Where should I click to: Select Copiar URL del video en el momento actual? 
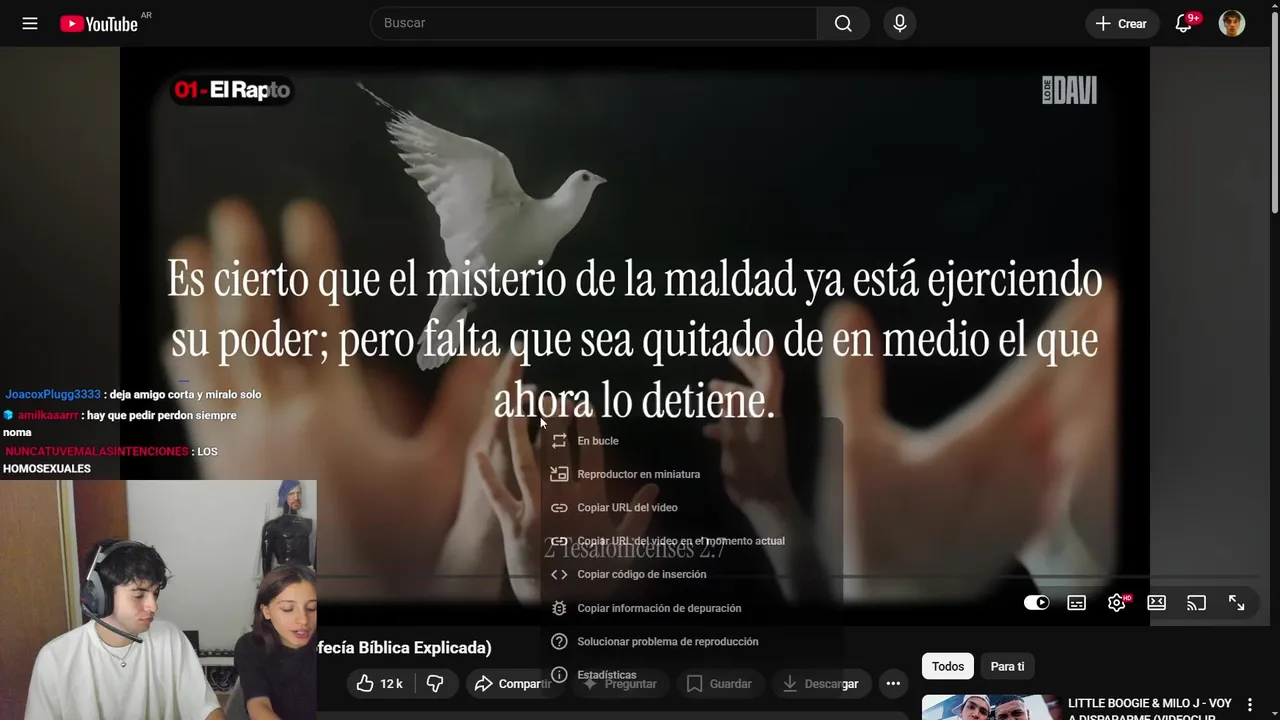(692, 541)
